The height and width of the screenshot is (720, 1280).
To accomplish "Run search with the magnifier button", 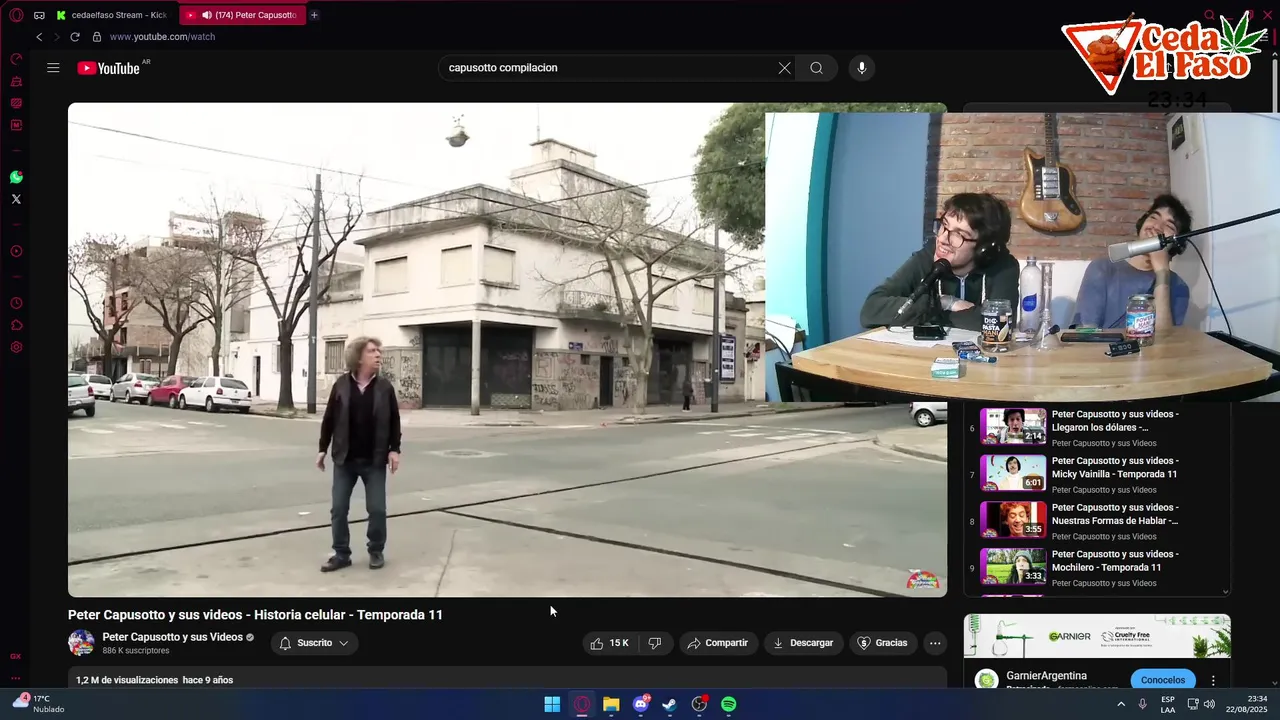I will click(x=817, y=68).
